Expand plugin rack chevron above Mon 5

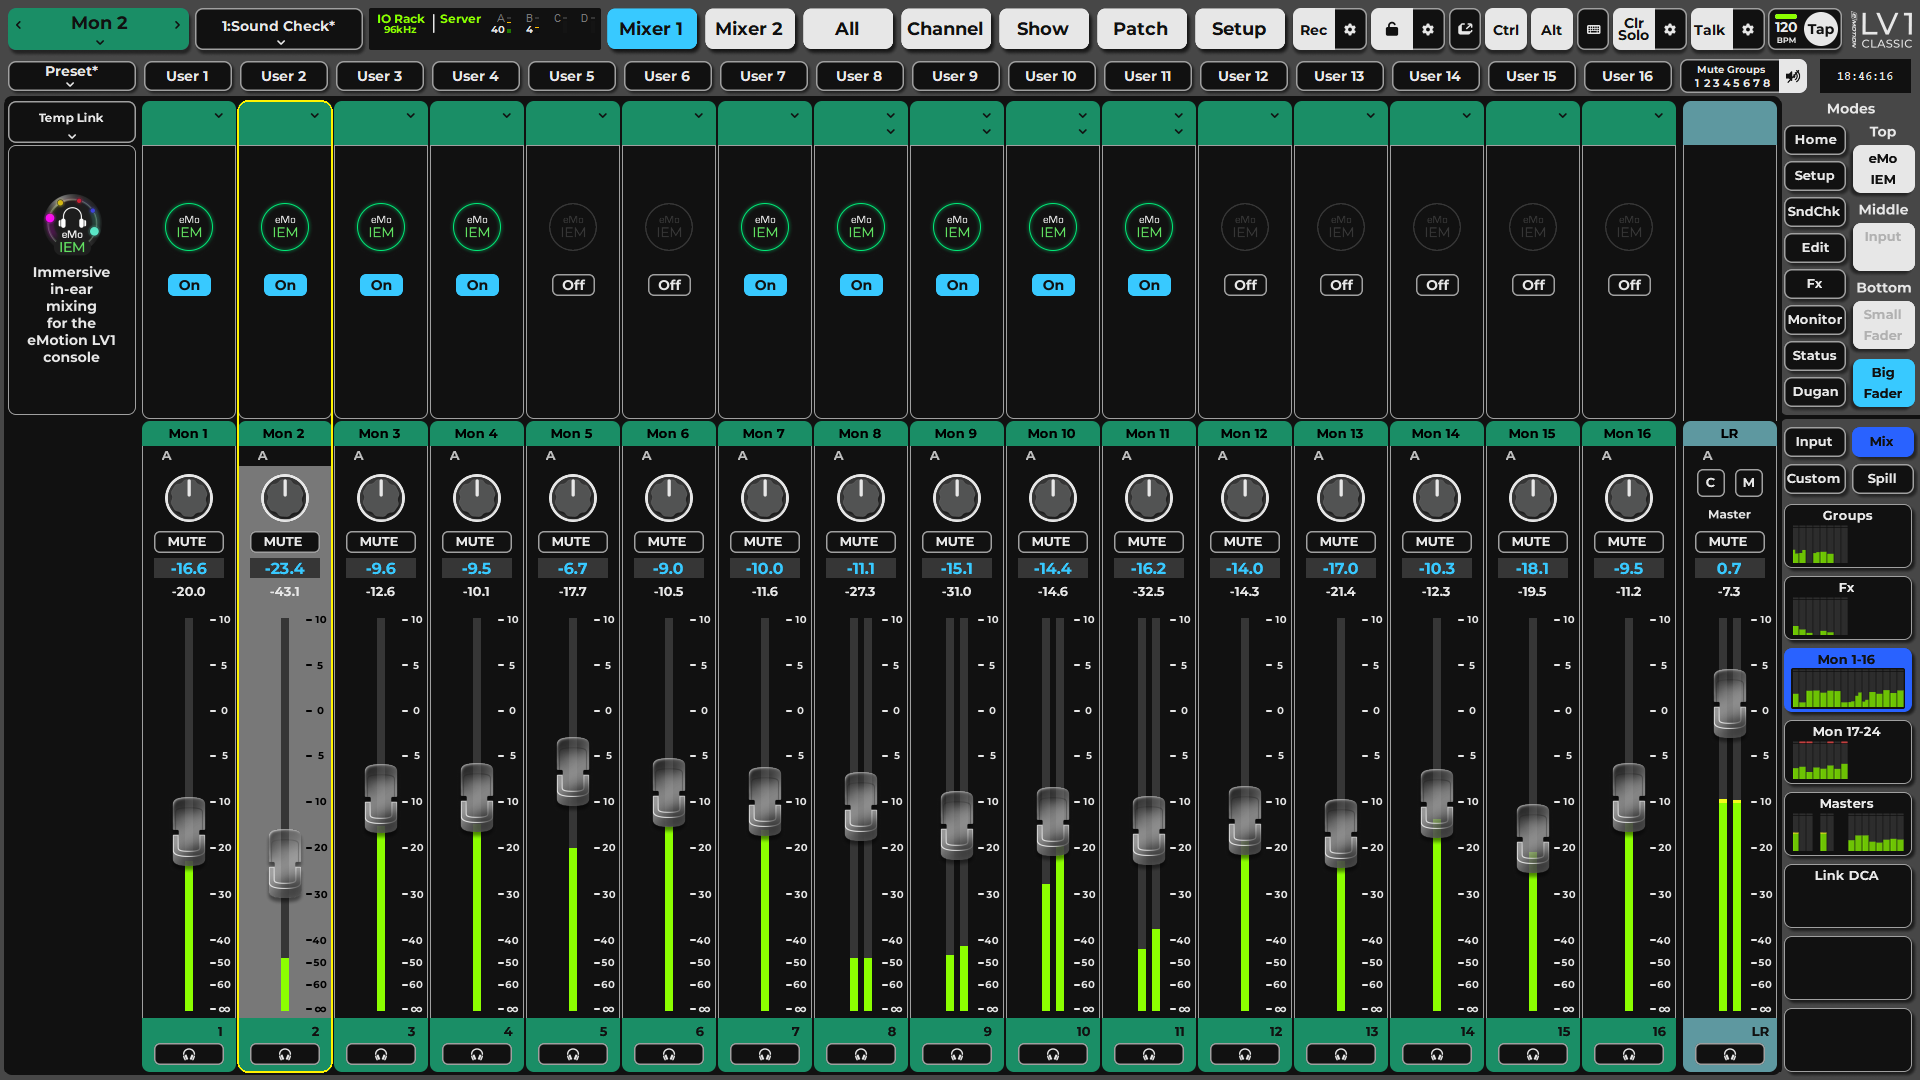pyautogui.click(x=602, y=116)
